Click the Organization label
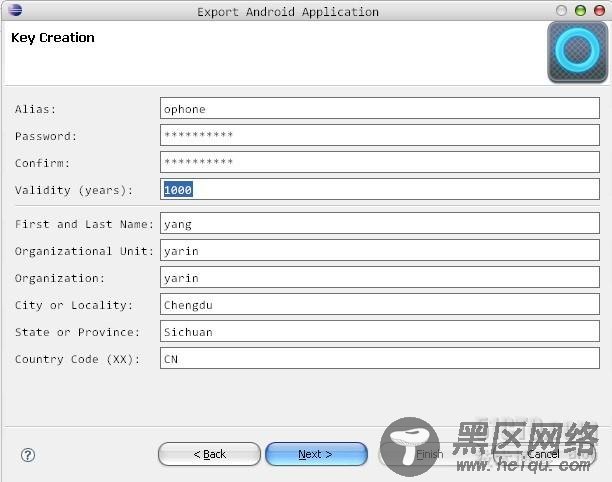Screen dimensions: 612x482 tap(60, 278)
